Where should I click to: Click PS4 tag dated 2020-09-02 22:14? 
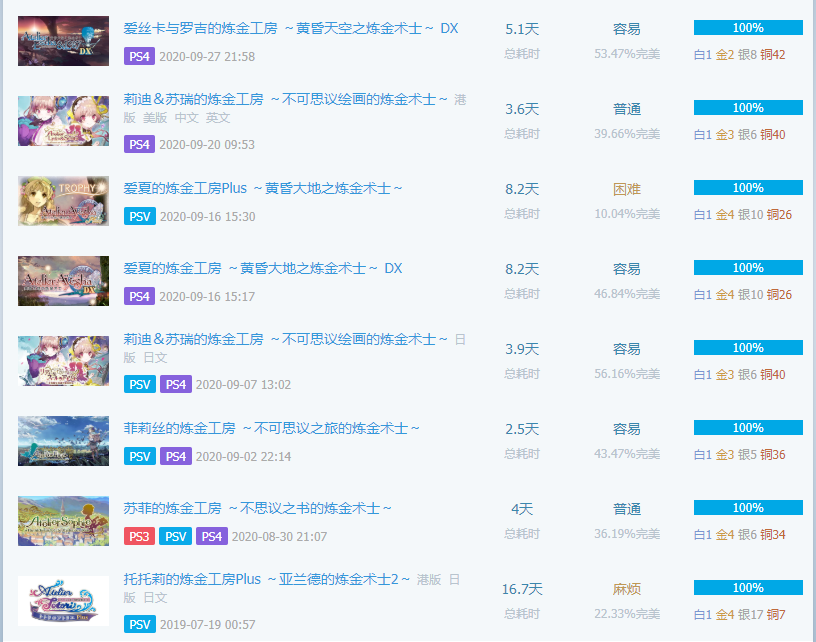[x=175, y=457]
